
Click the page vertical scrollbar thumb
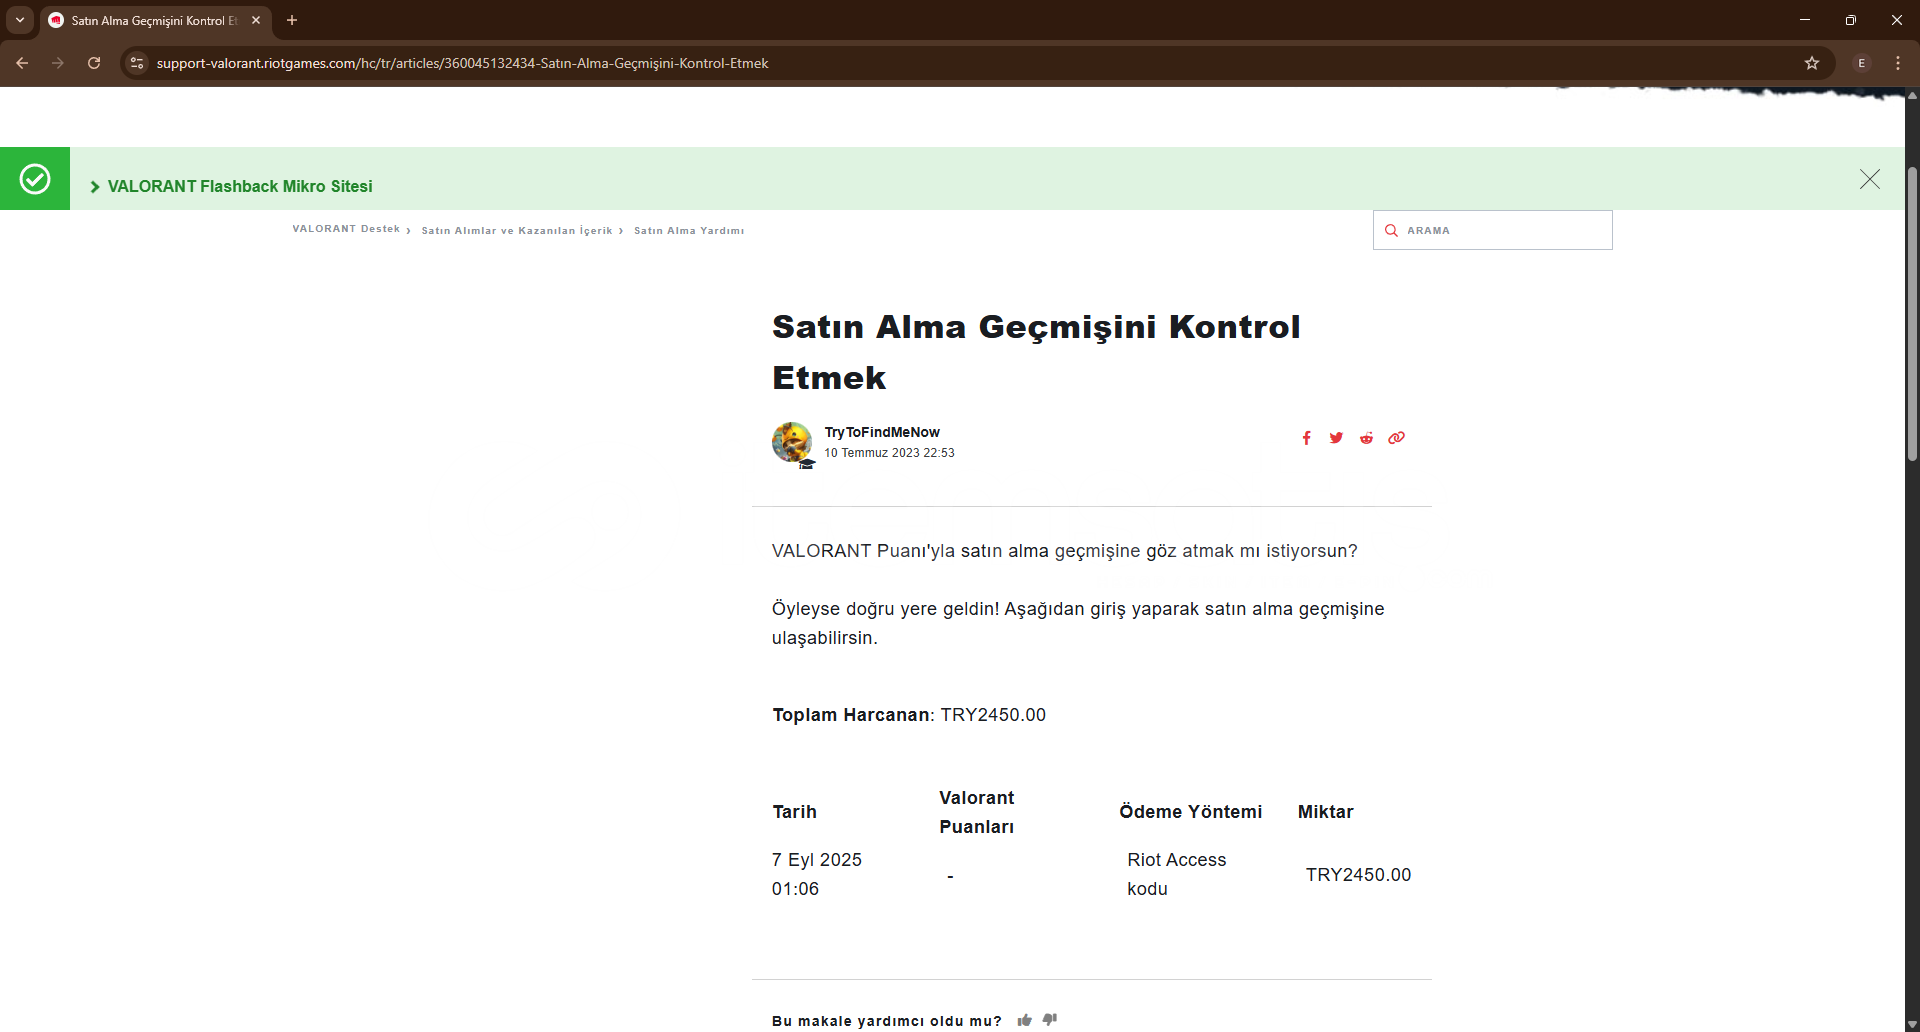1912,313
